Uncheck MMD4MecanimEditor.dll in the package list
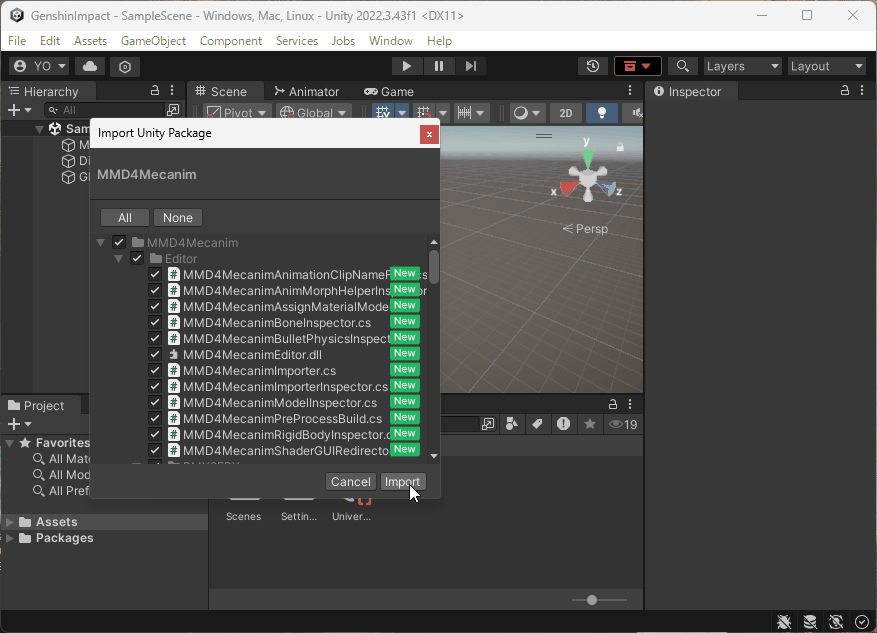 pyautogui.click(x=155, y=354)
